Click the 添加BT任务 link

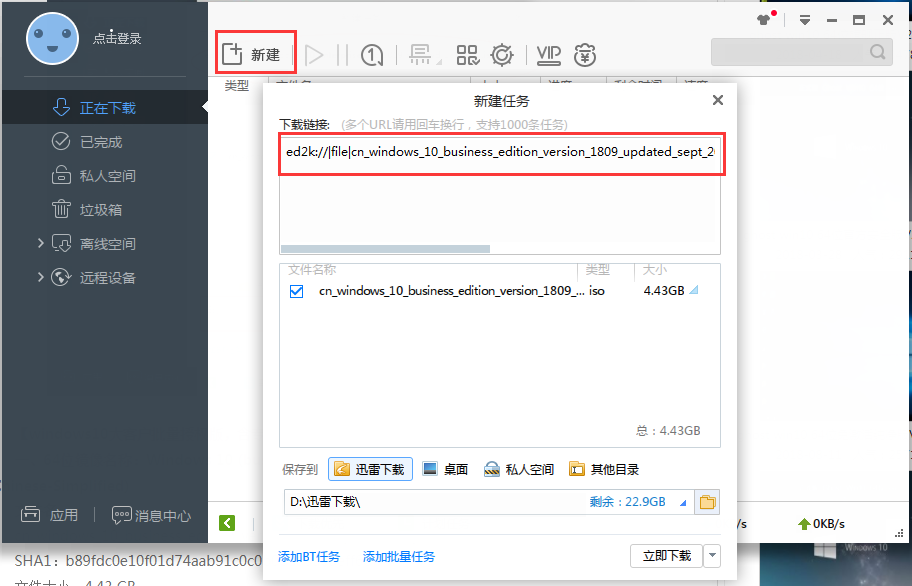tap(309, 556)
